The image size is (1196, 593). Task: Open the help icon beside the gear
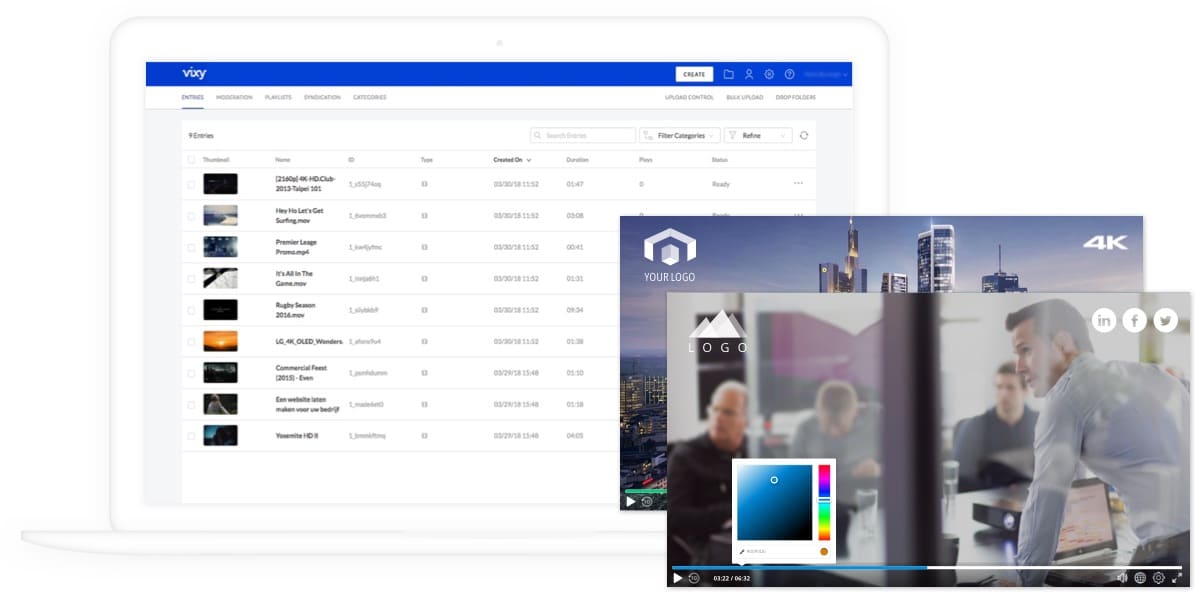click(788, 74)
